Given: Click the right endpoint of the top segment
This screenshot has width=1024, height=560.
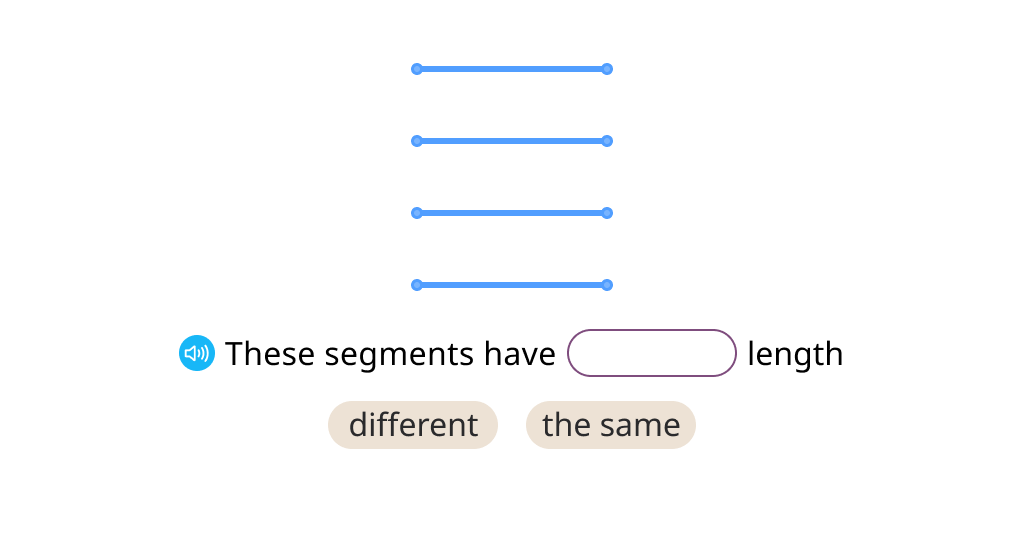Looking at the screenshot, I should [x=607, y=69].
